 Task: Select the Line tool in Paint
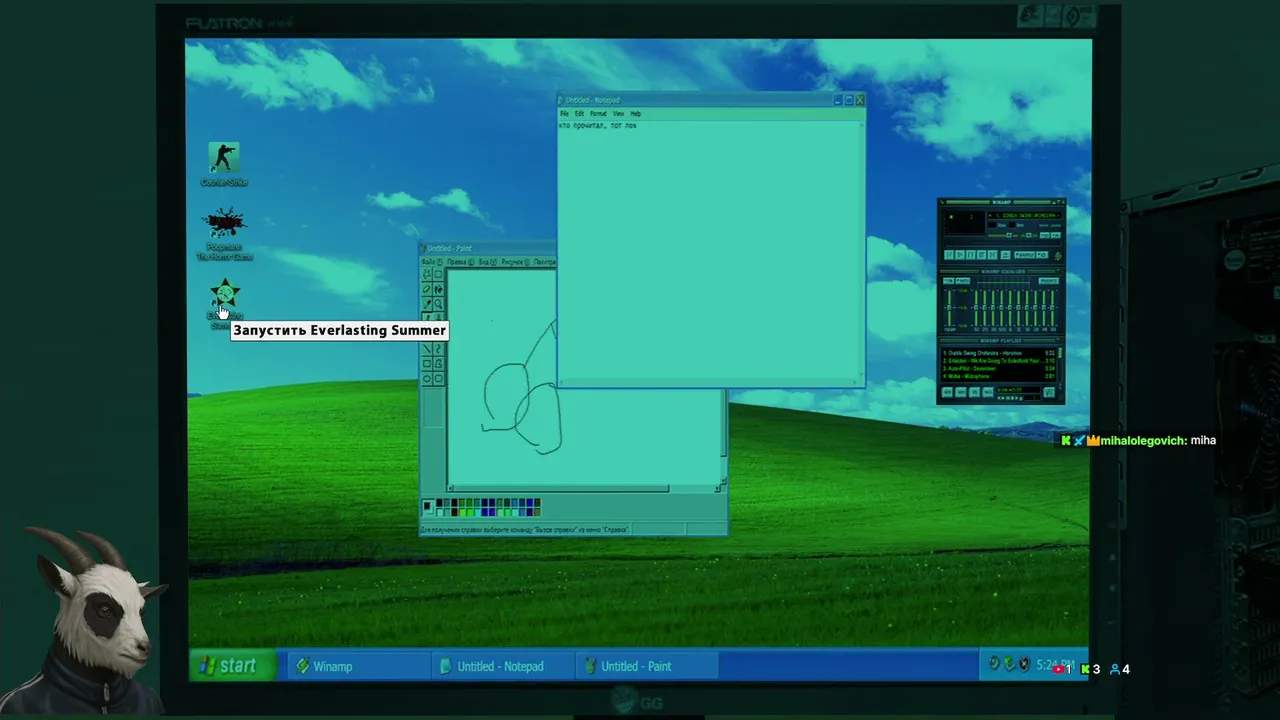pos(427,349)
